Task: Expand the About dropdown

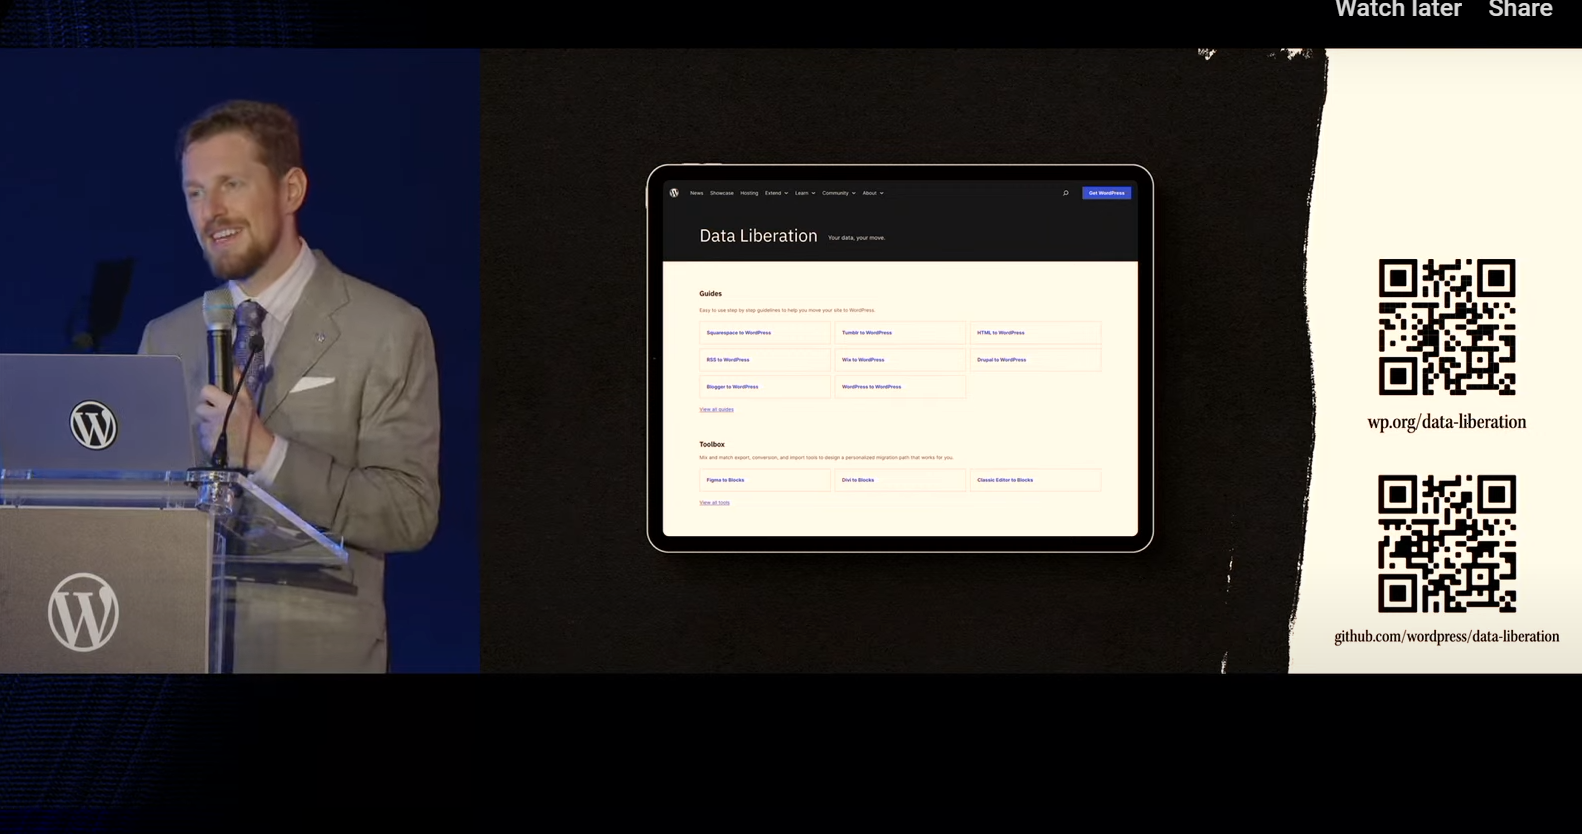Action: pyautogui.click(x=873, y=193)
